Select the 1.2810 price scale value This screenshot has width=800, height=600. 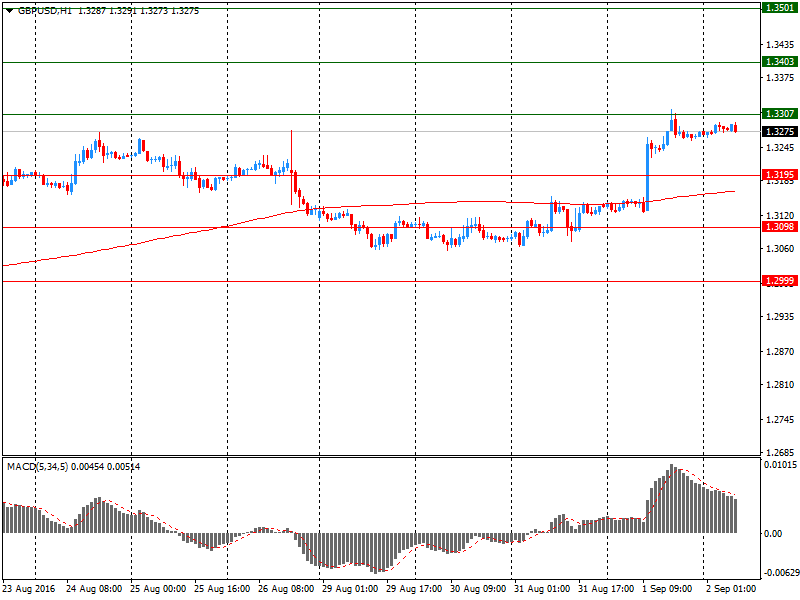pos(780,385)
